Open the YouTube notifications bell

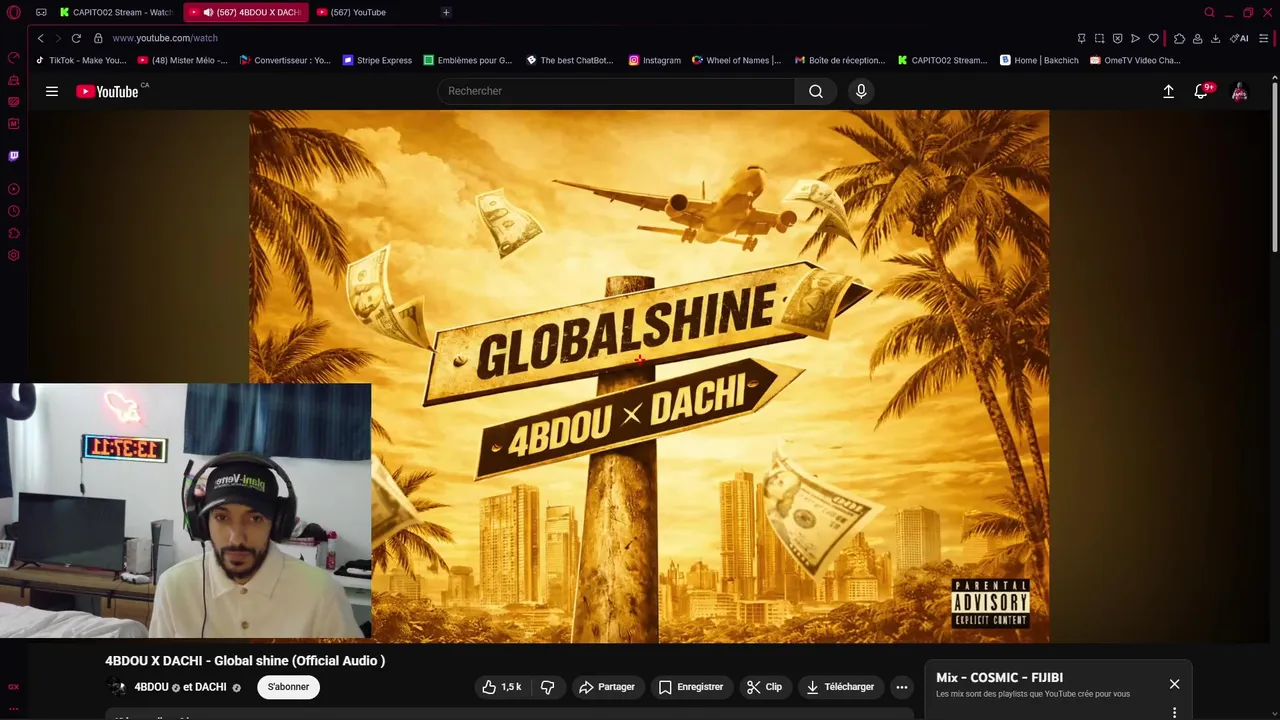coord(1202,91)
